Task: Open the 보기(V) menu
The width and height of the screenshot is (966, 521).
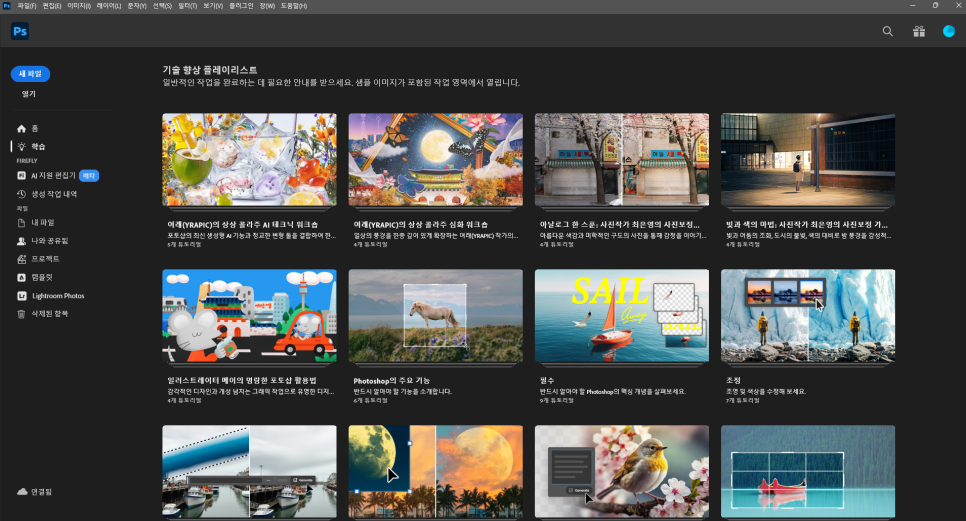Action: [x=213, y=6]
